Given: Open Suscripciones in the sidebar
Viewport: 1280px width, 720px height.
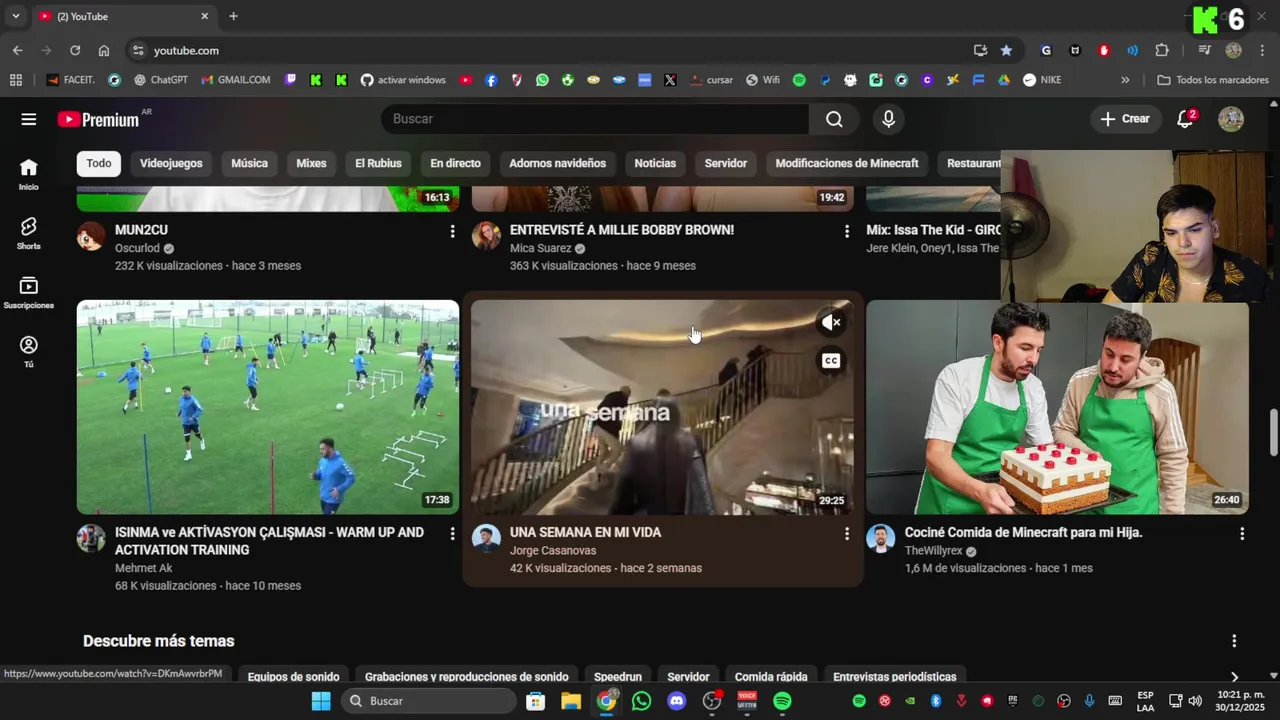Looking at the screenshot, I should pos(28,292).
